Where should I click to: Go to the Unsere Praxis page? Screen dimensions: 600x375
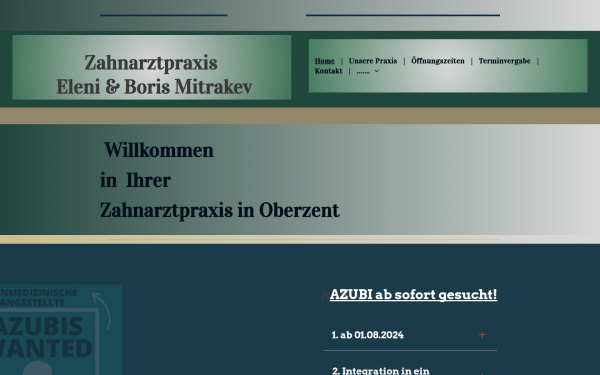coord(373,61)
